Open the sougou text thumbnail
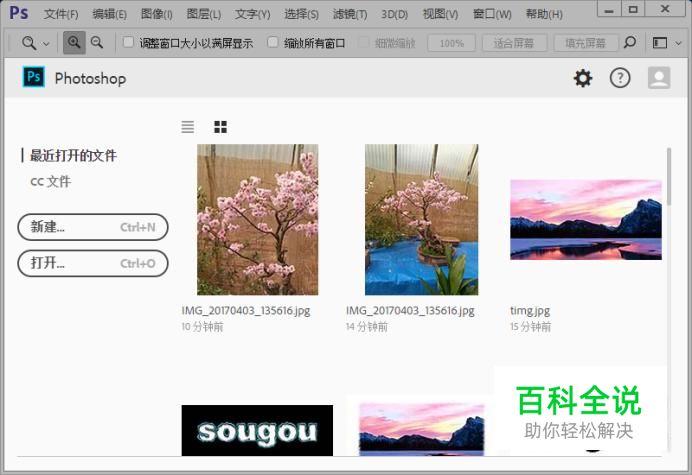 pyautogui.click(x=257, y=430)
